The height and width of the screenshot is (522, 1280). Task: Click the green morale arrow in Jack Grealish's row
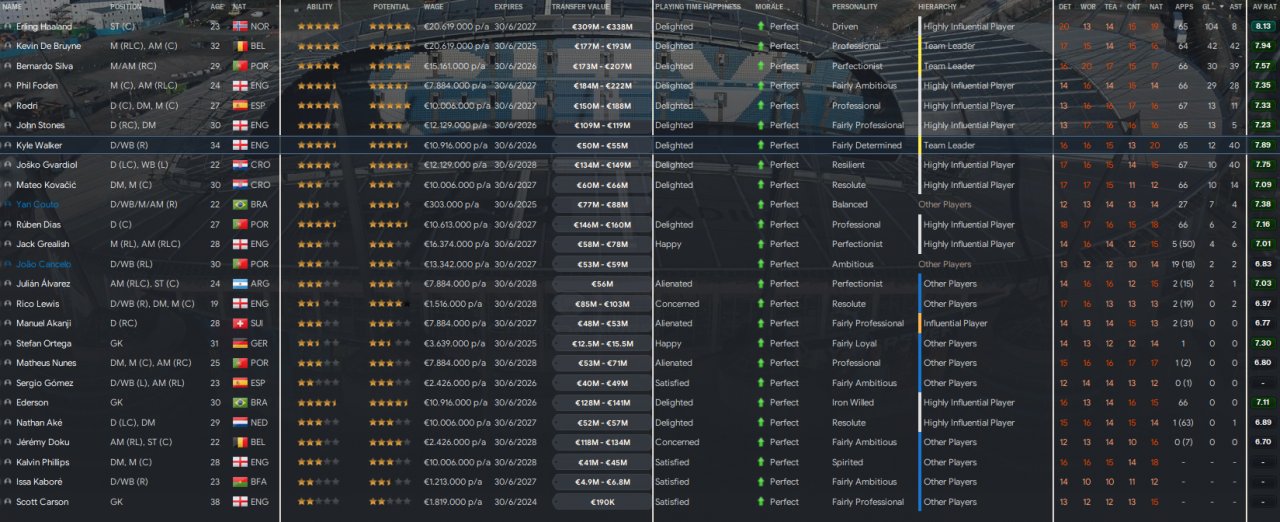(x=761, y=244)
